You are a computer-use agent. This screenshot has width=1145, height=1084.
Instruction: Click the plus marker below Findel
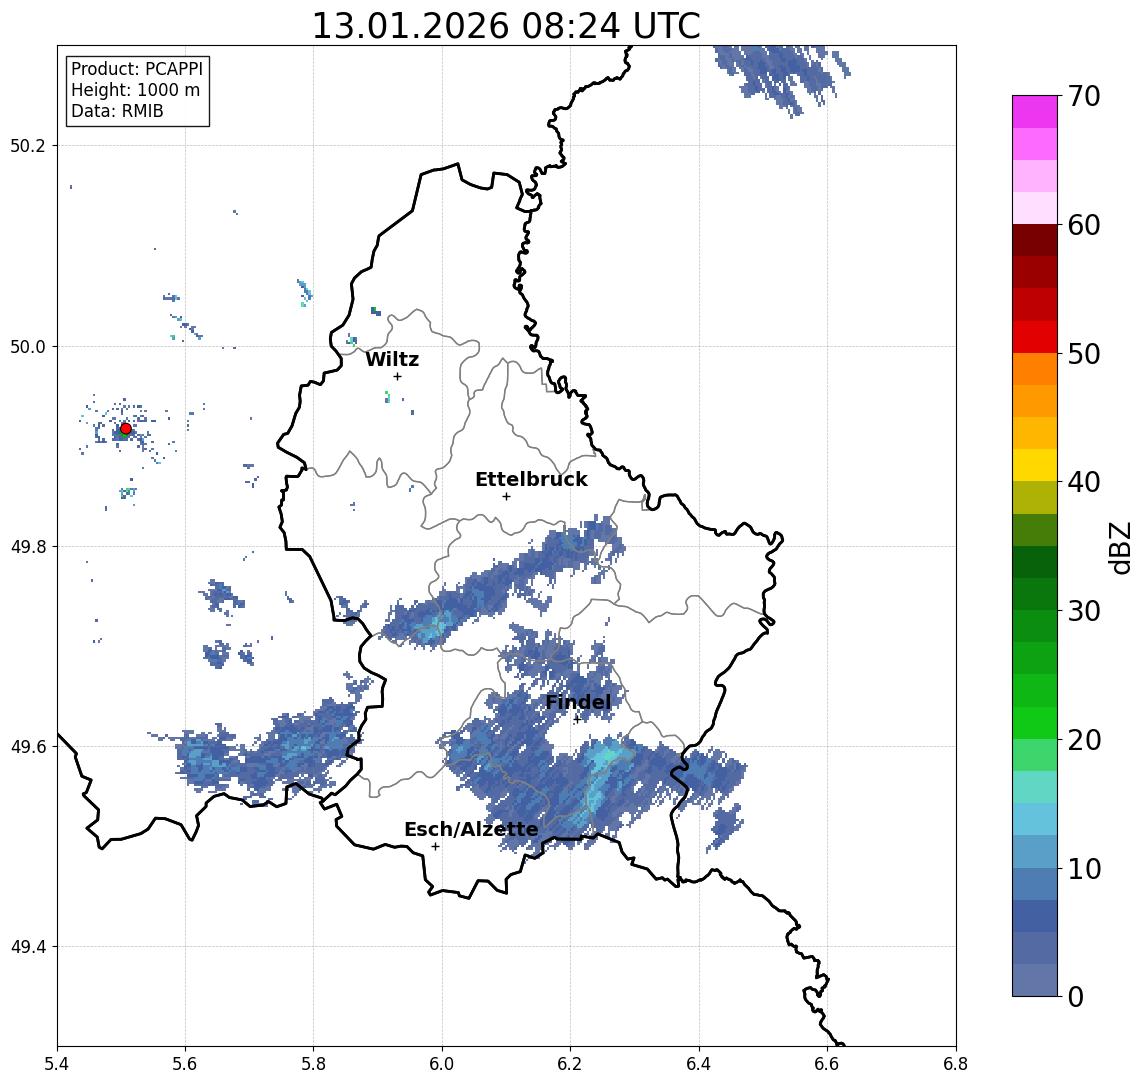pos(577,720)
